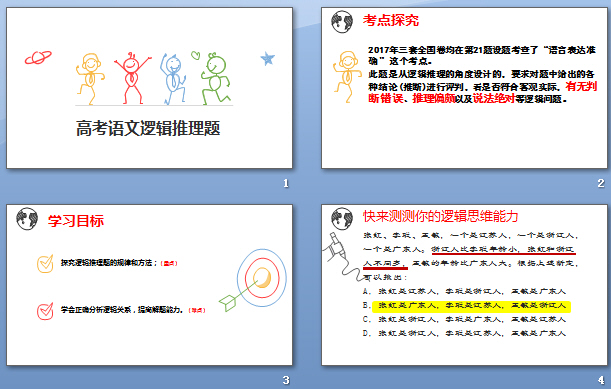611x389 pixels.
Task: Click the red heading 学习目标
Action: point(76,221)
